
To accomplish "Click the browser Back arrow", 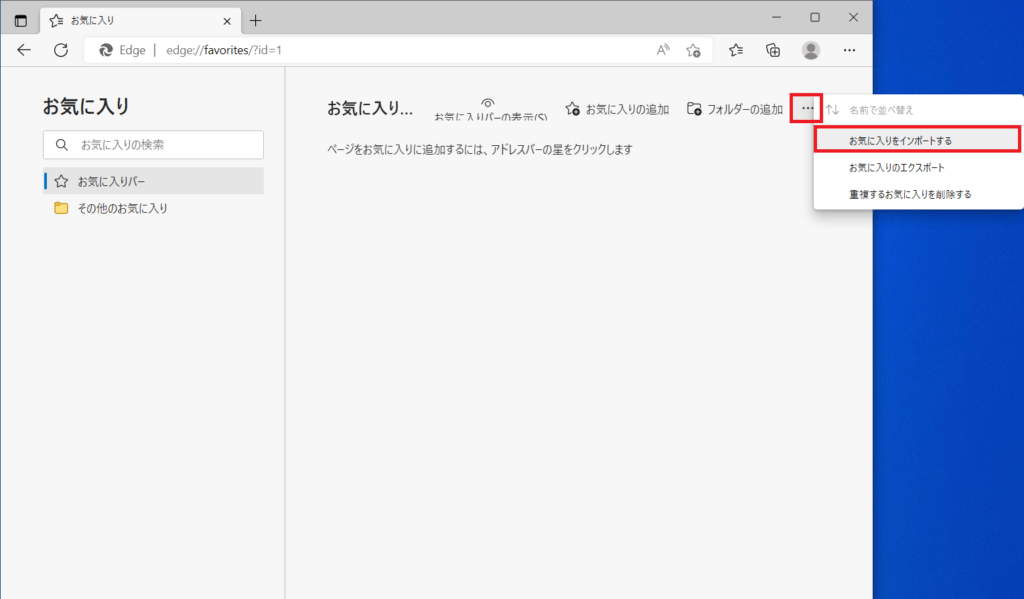I will [24, 50].
